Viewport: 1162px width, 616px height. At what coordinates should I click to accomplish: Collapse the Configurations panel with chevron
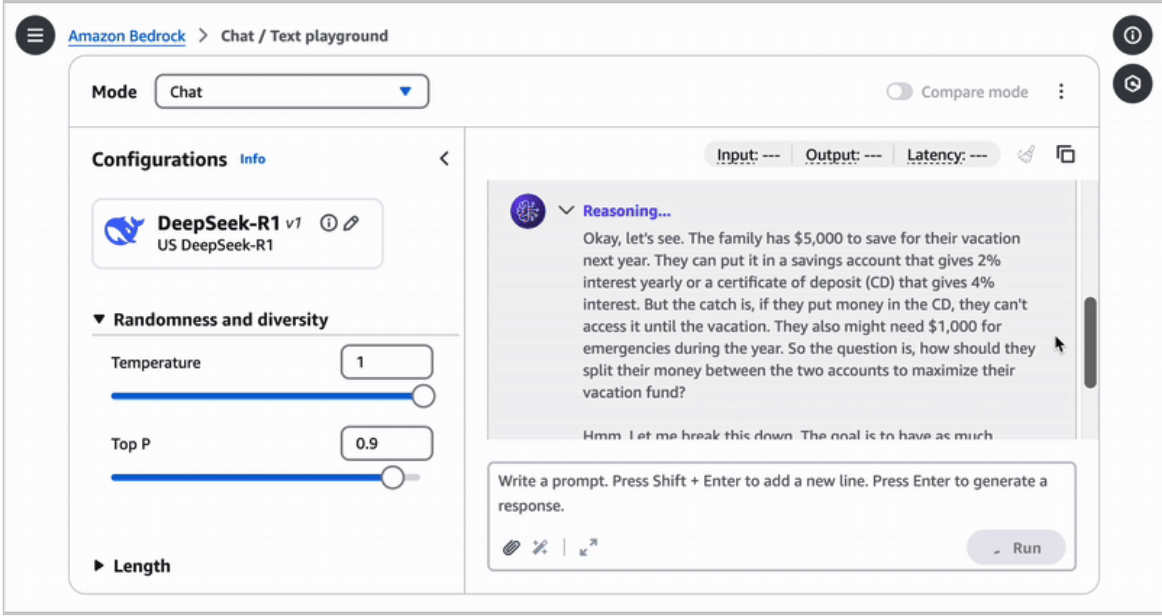coord(444,159)
